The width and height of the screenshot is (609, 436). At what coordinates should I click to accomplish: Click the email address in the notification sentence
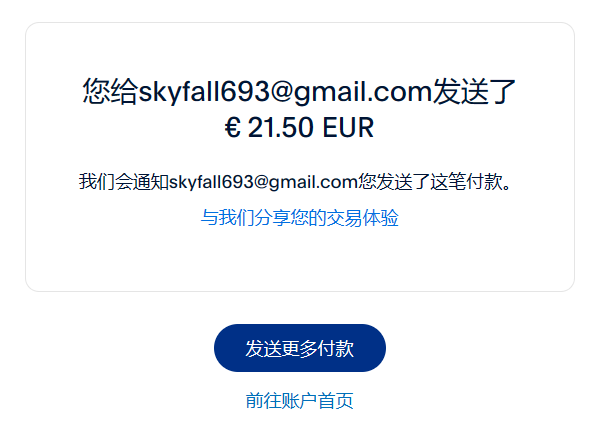(263, 182)
